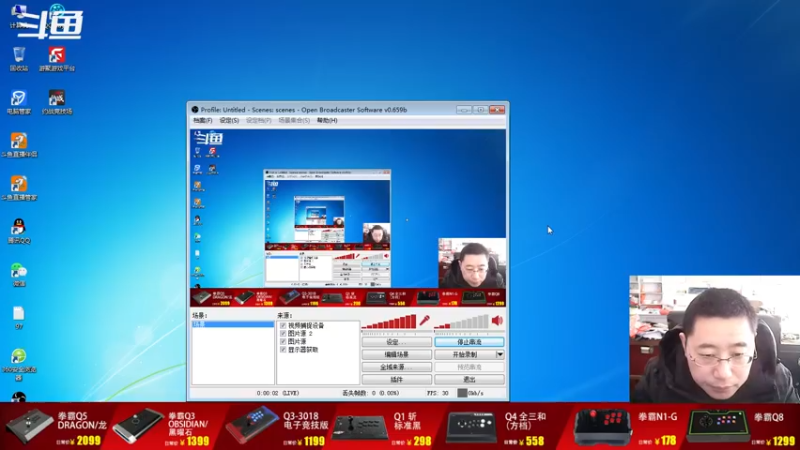Screen dimensions: 800x450
Task: Click the 开始录制 start recording button
Action: pyautogui.click(x=465, y=354)
